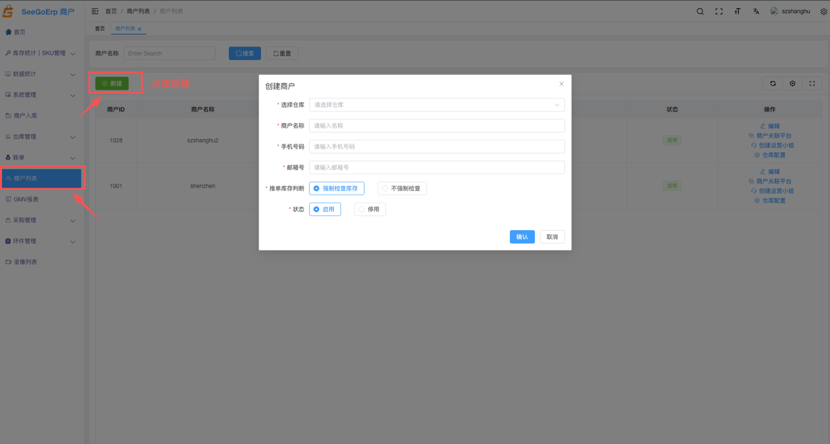830x444 pixels.
Task: Choose the 停用 status radio button
Action: click(369, 209)
